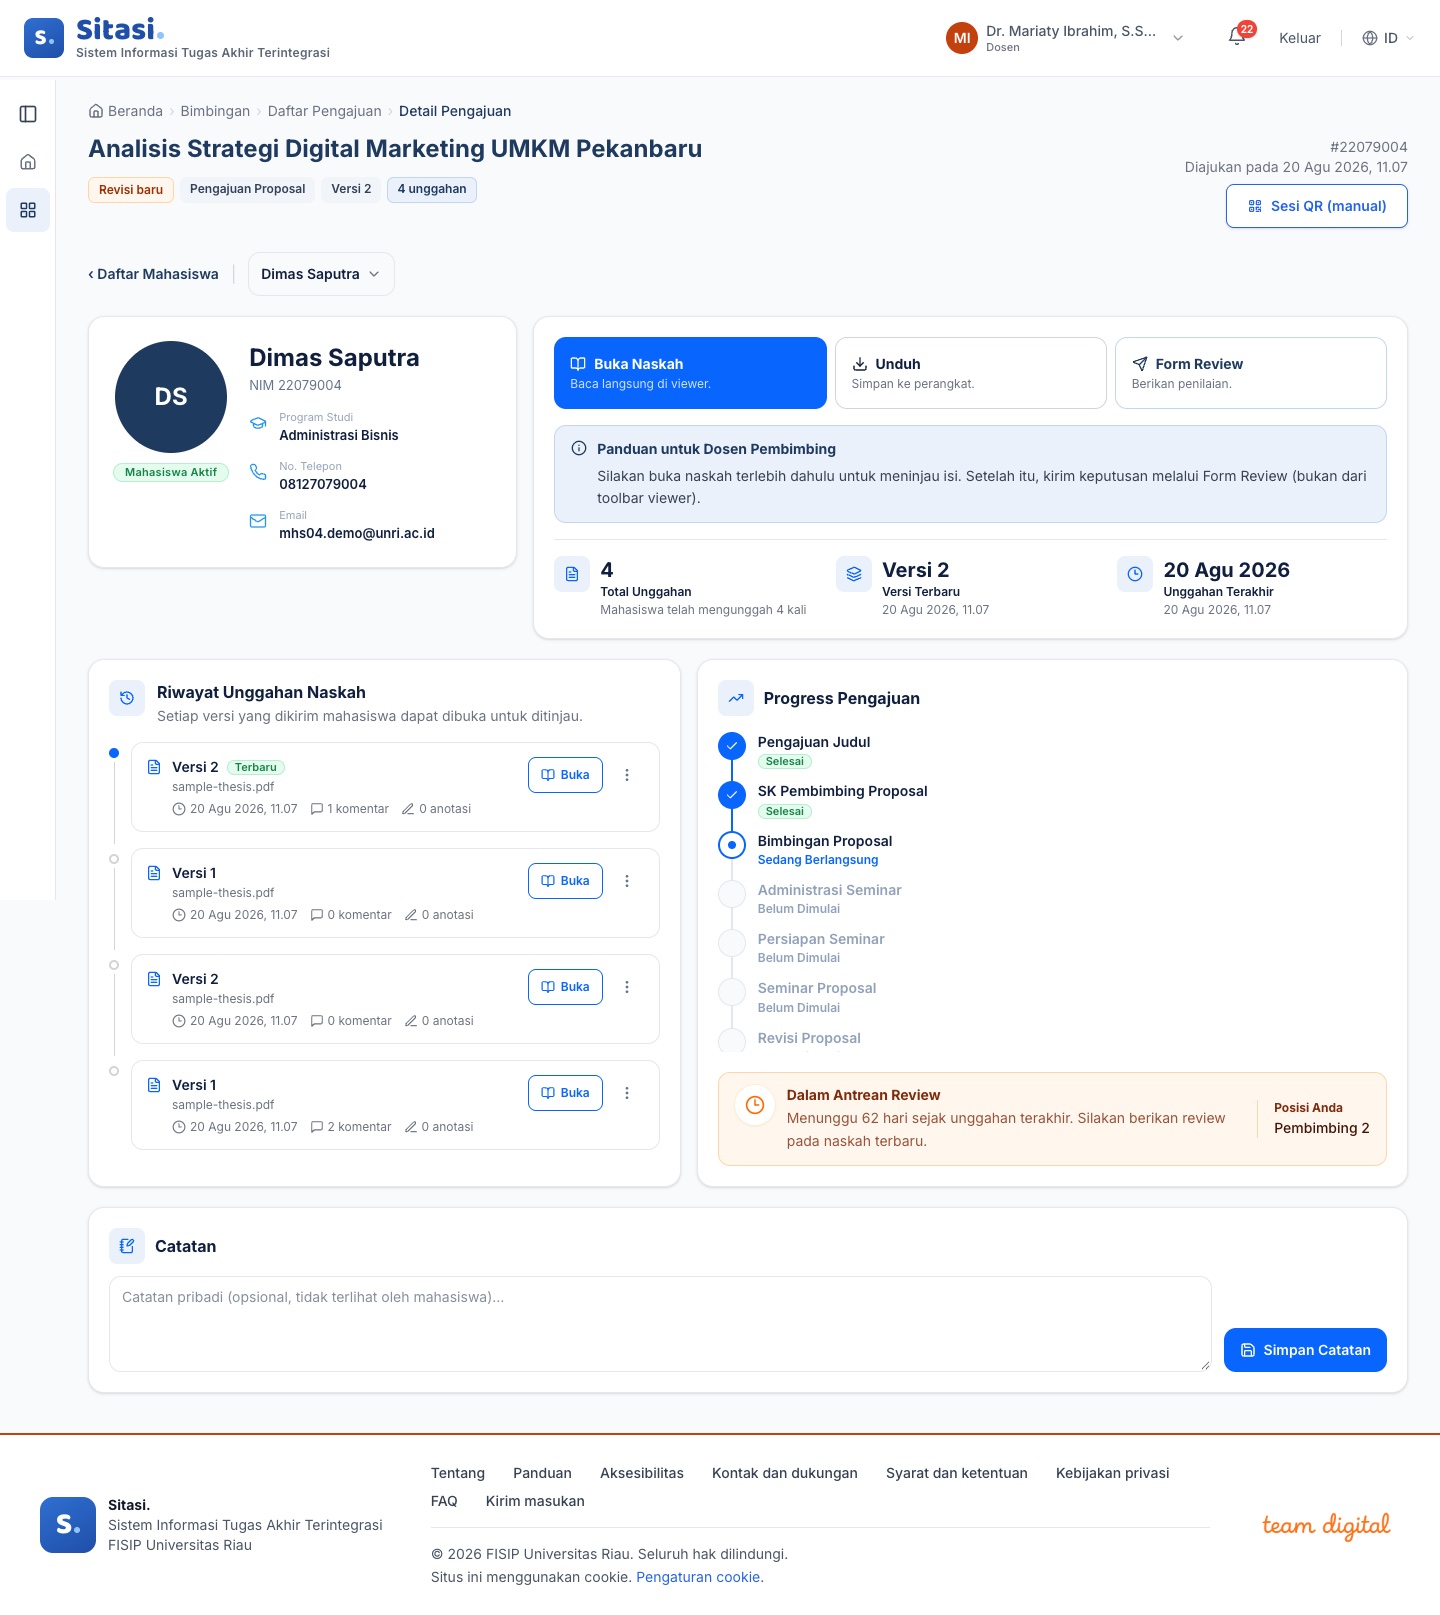Image resolution: width=1440 pixels, height=1615 pixels.
Task: Click the Progress Pengajuan trend icon
Action: 736,698
